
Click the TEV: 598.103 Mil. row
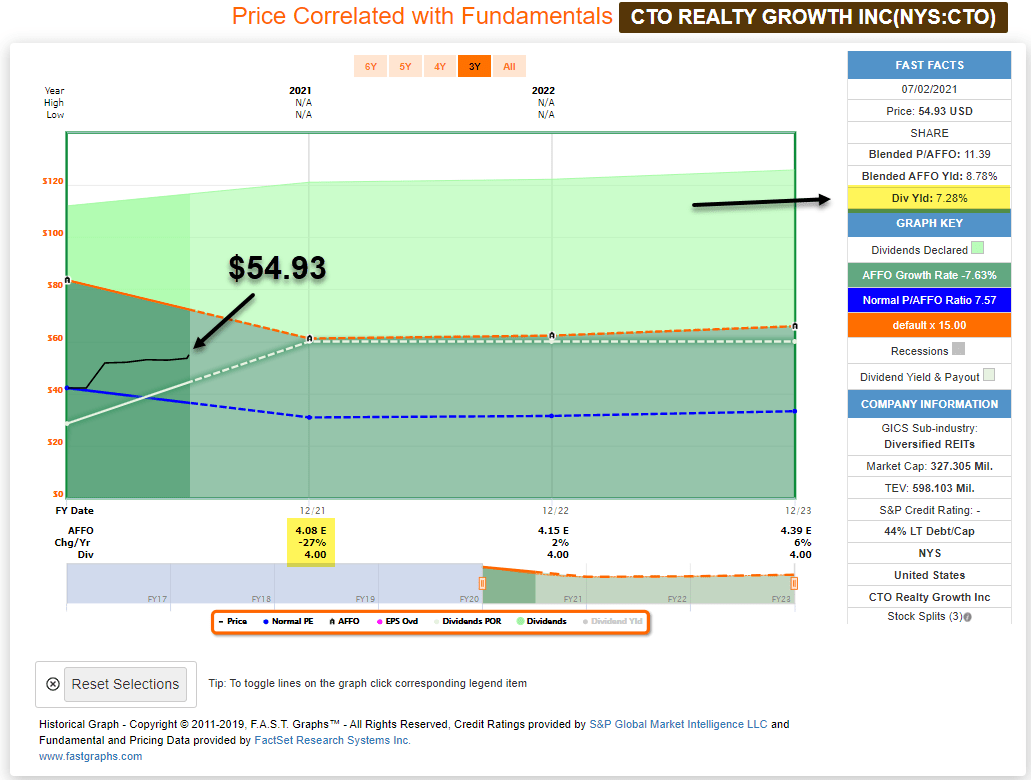(x=929, y=488)
